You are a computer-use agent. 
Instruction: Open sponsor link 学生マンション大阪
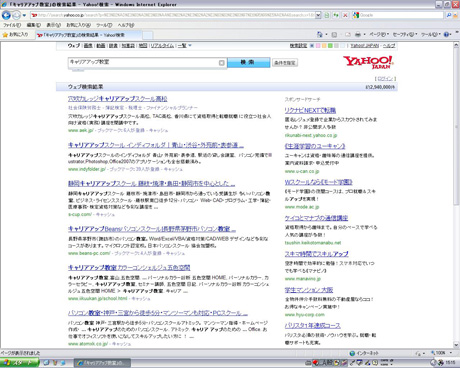coord(309,290)
